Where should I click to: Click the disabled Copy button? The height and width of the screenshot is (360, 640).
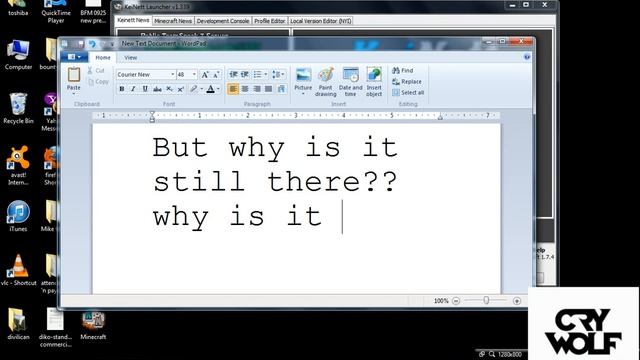point(98,82)
